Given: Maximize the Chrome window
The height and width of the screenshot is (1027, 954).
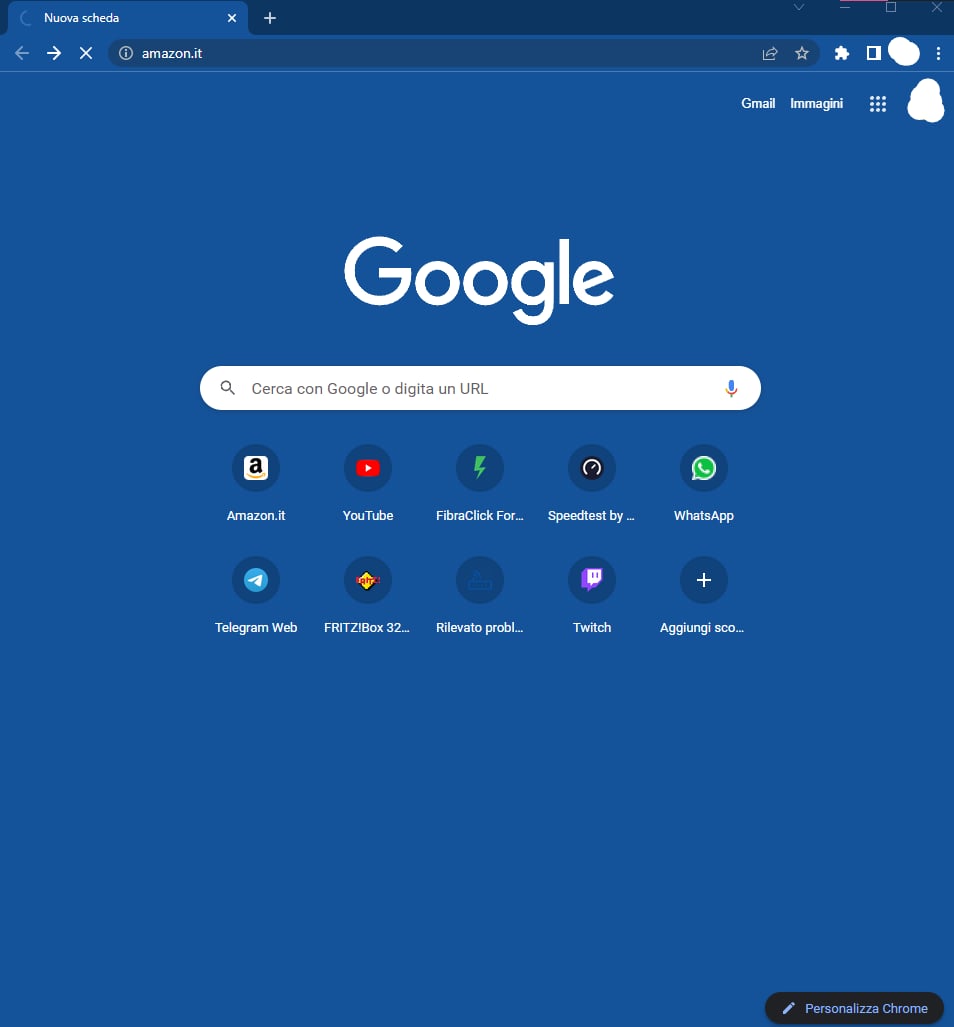Looking at the screenshot, I should (891, 7).
